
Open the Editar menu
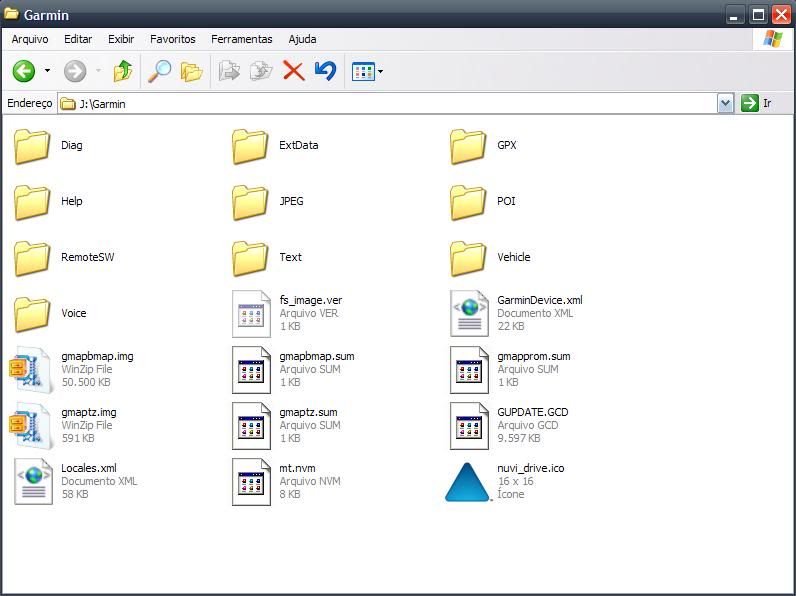[78, 39]
